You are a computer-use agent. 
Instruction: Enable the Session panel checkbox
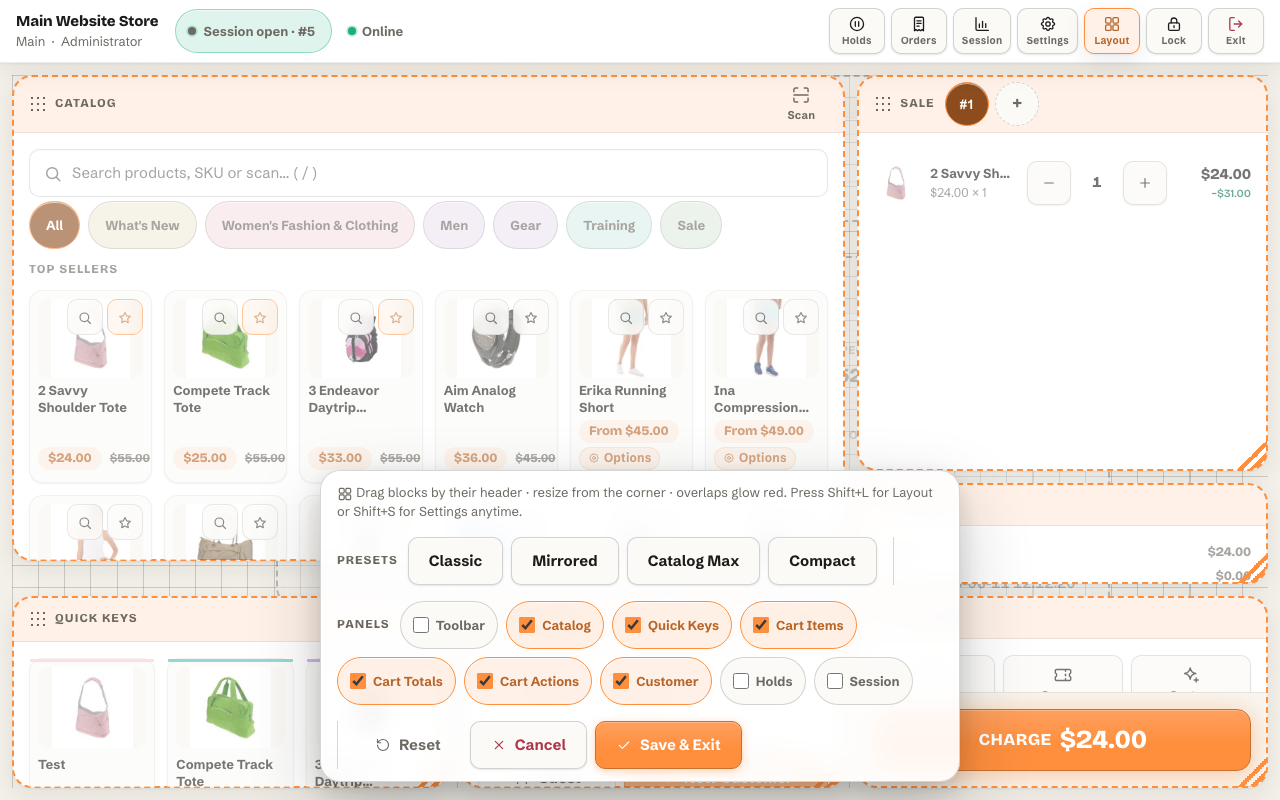coord(835,681)
